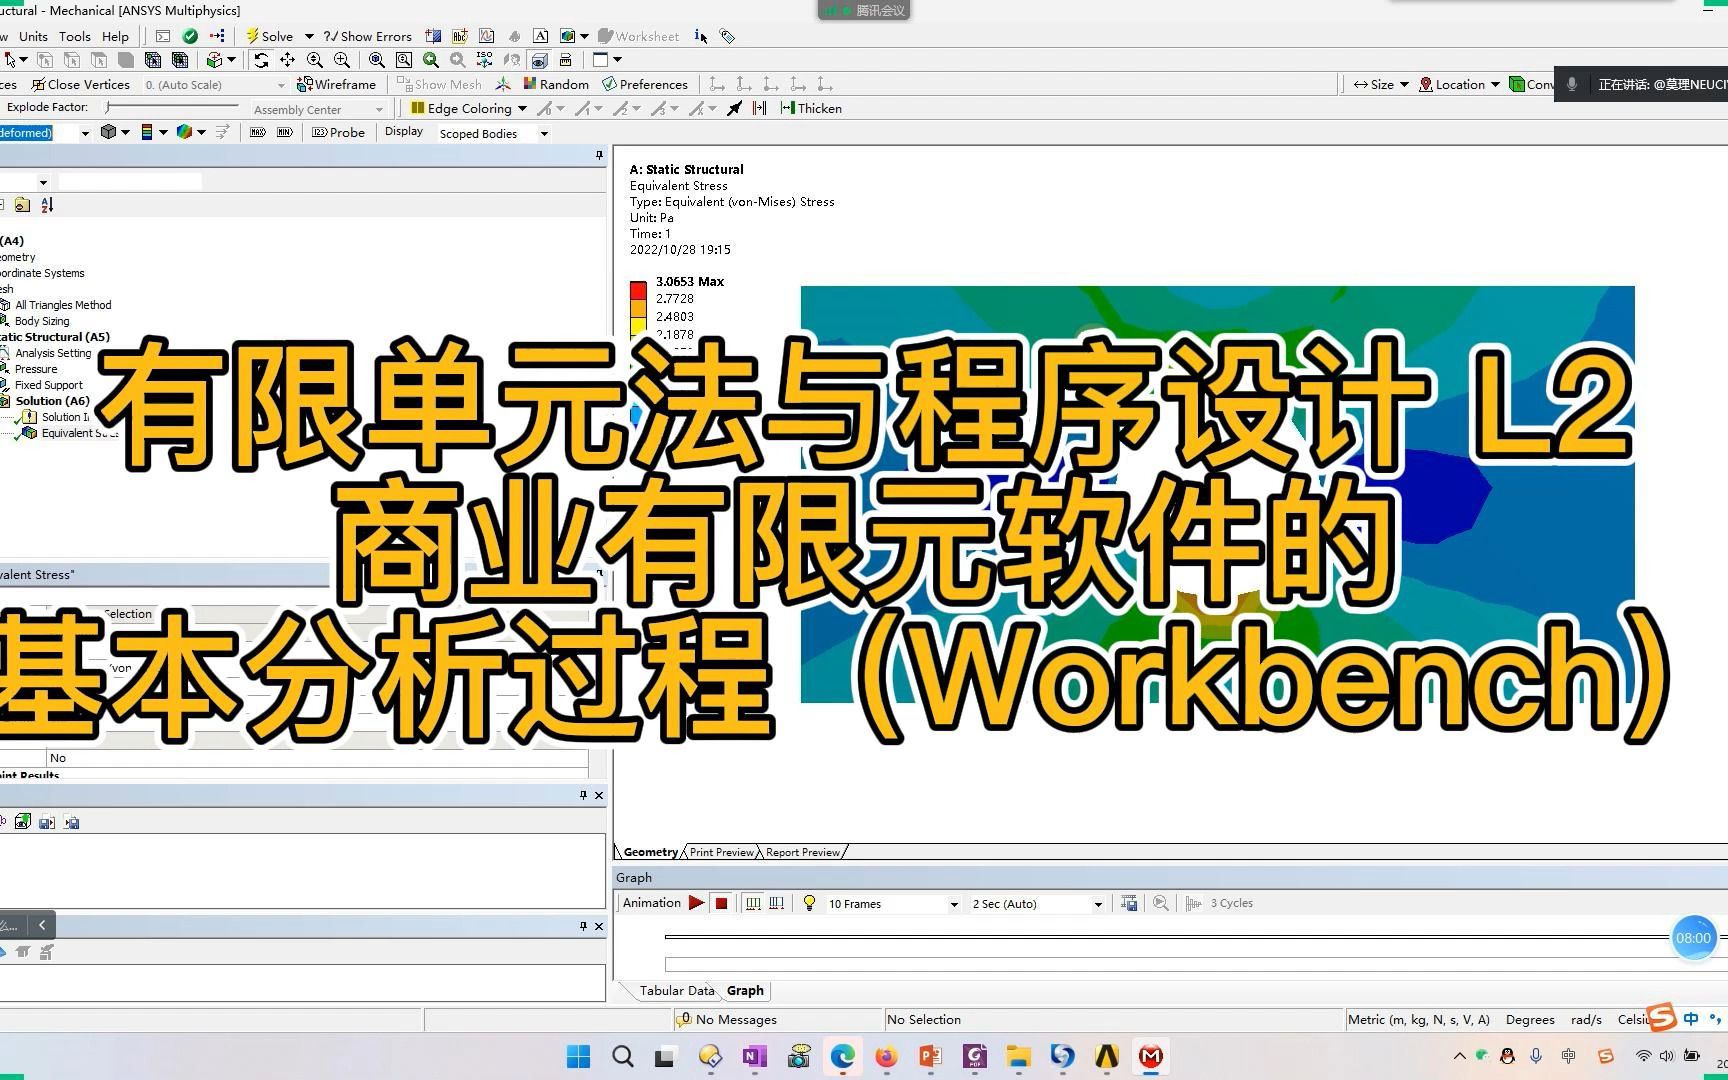
Task: Select result sets animation frames icon
Action: (777, 903)
